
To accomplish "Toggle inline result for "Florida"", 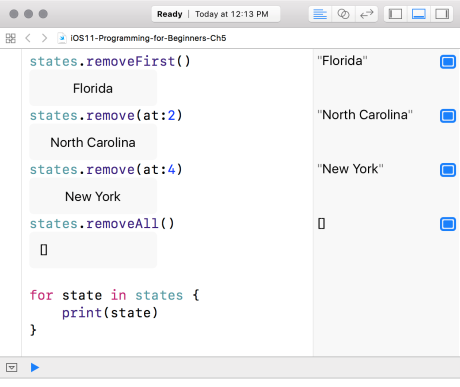I will point(448,62).
